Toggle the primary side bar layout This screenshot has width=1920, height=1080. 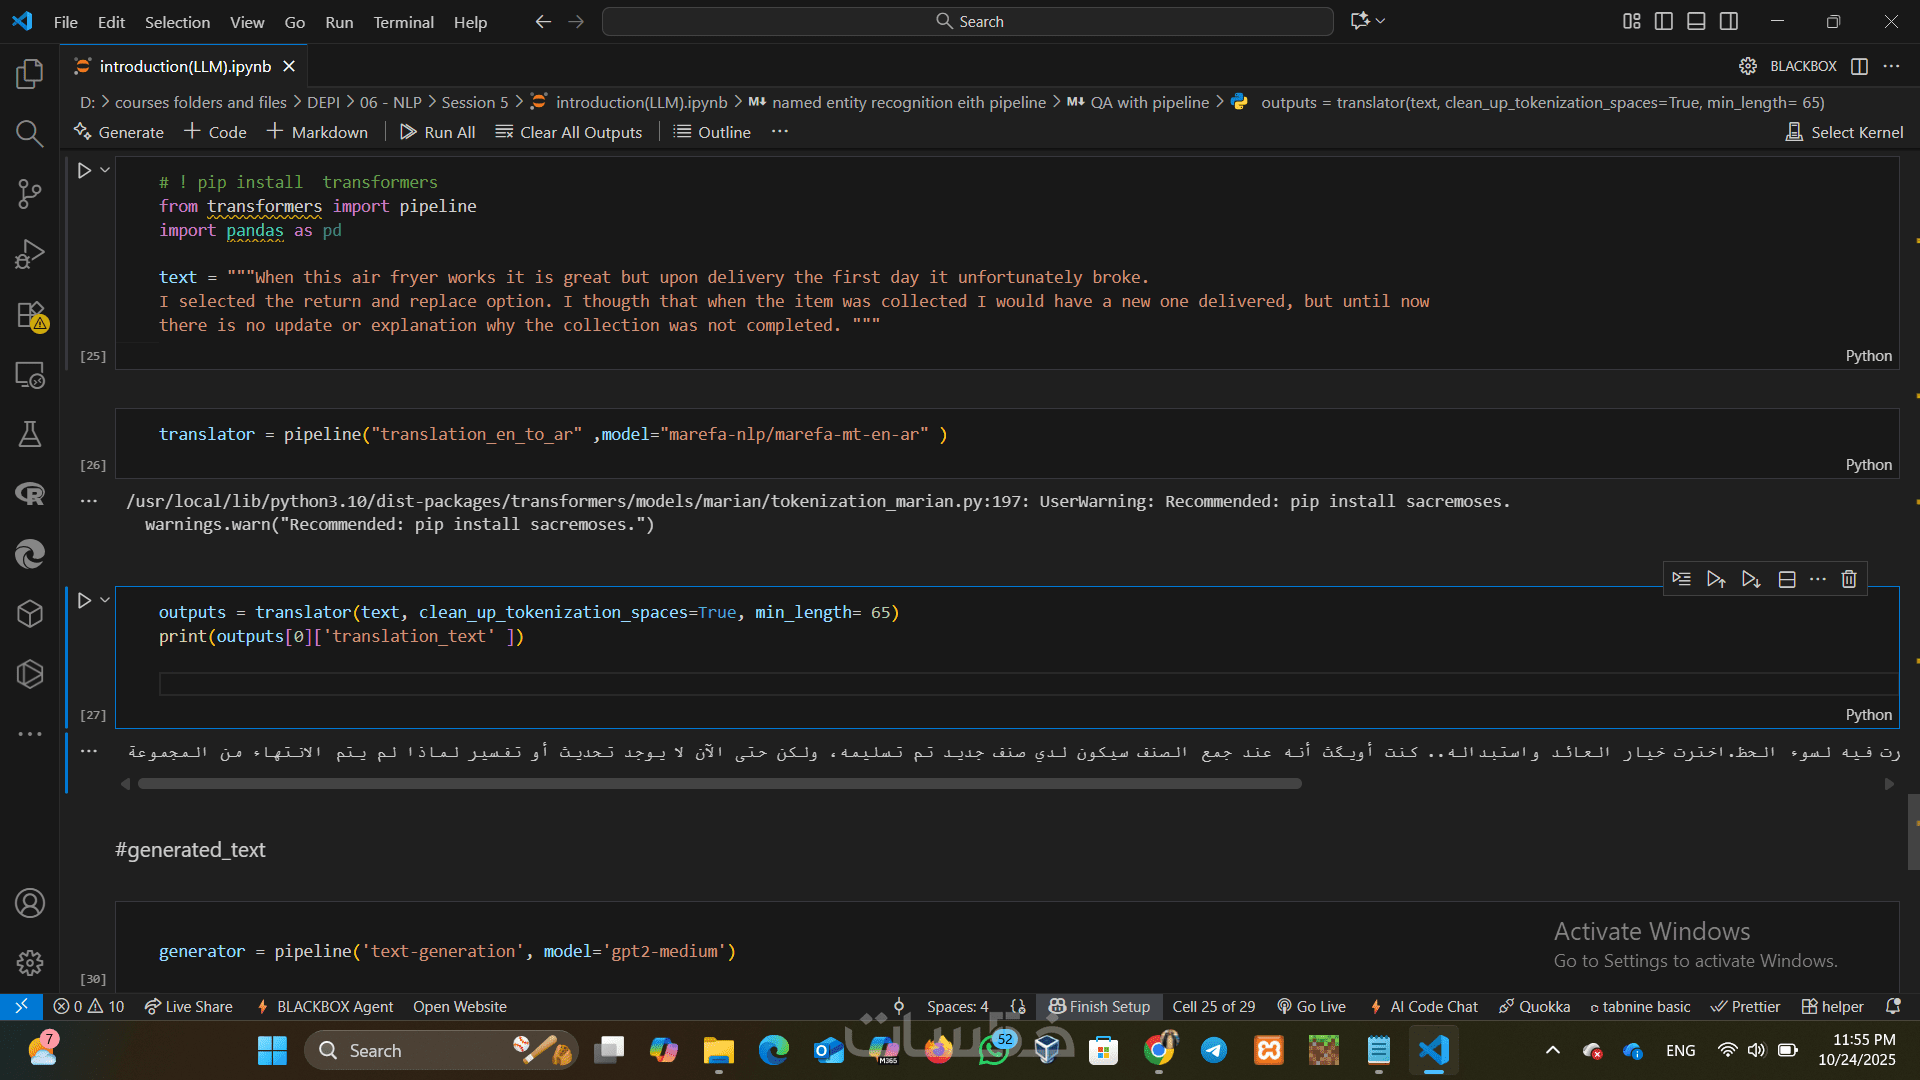coord(1664,21)
